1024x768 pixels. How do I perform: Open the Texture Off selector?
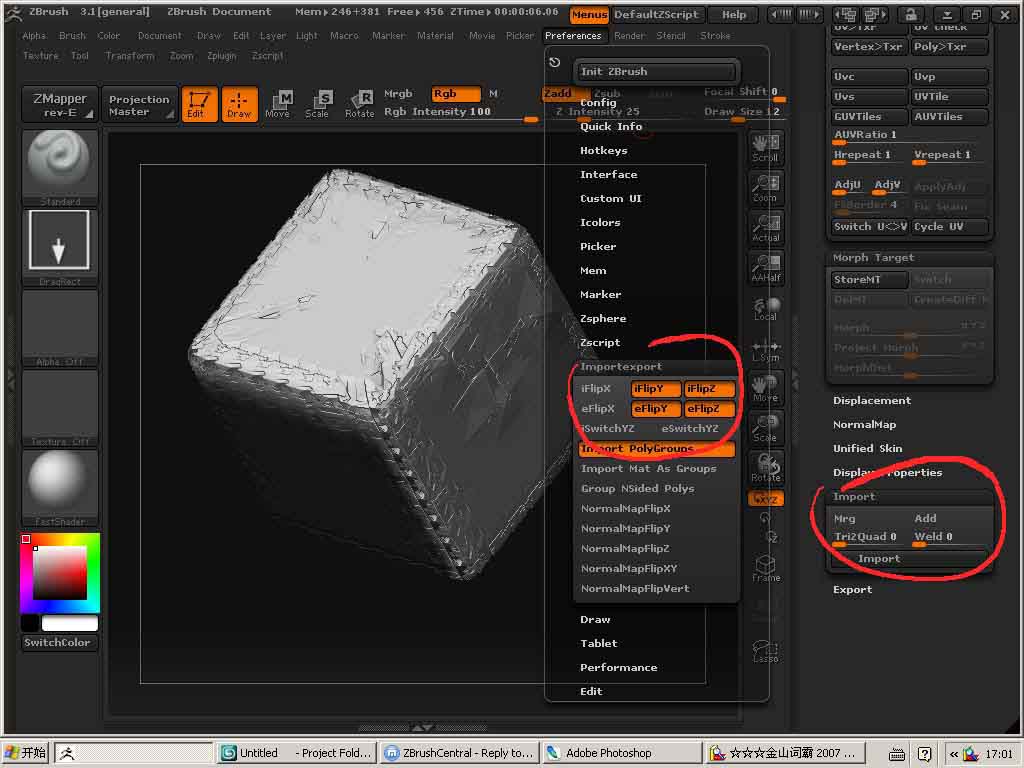coord(59,408)
